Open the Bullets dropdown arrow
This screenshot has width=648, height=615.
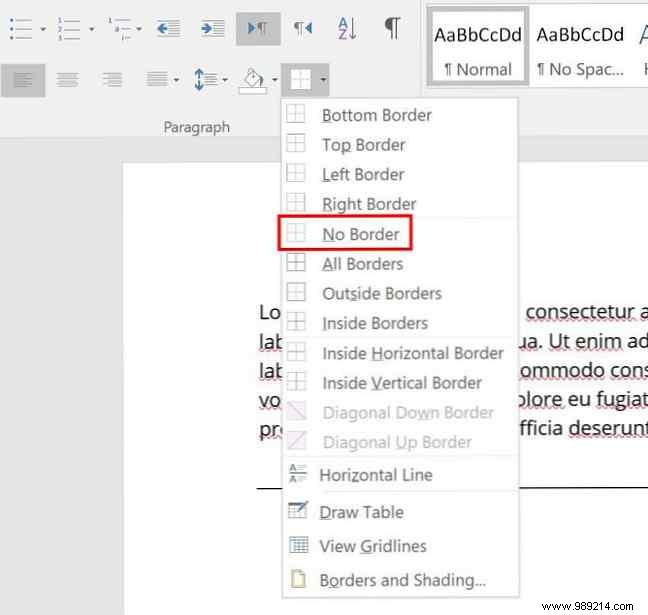tap(43, 29)
